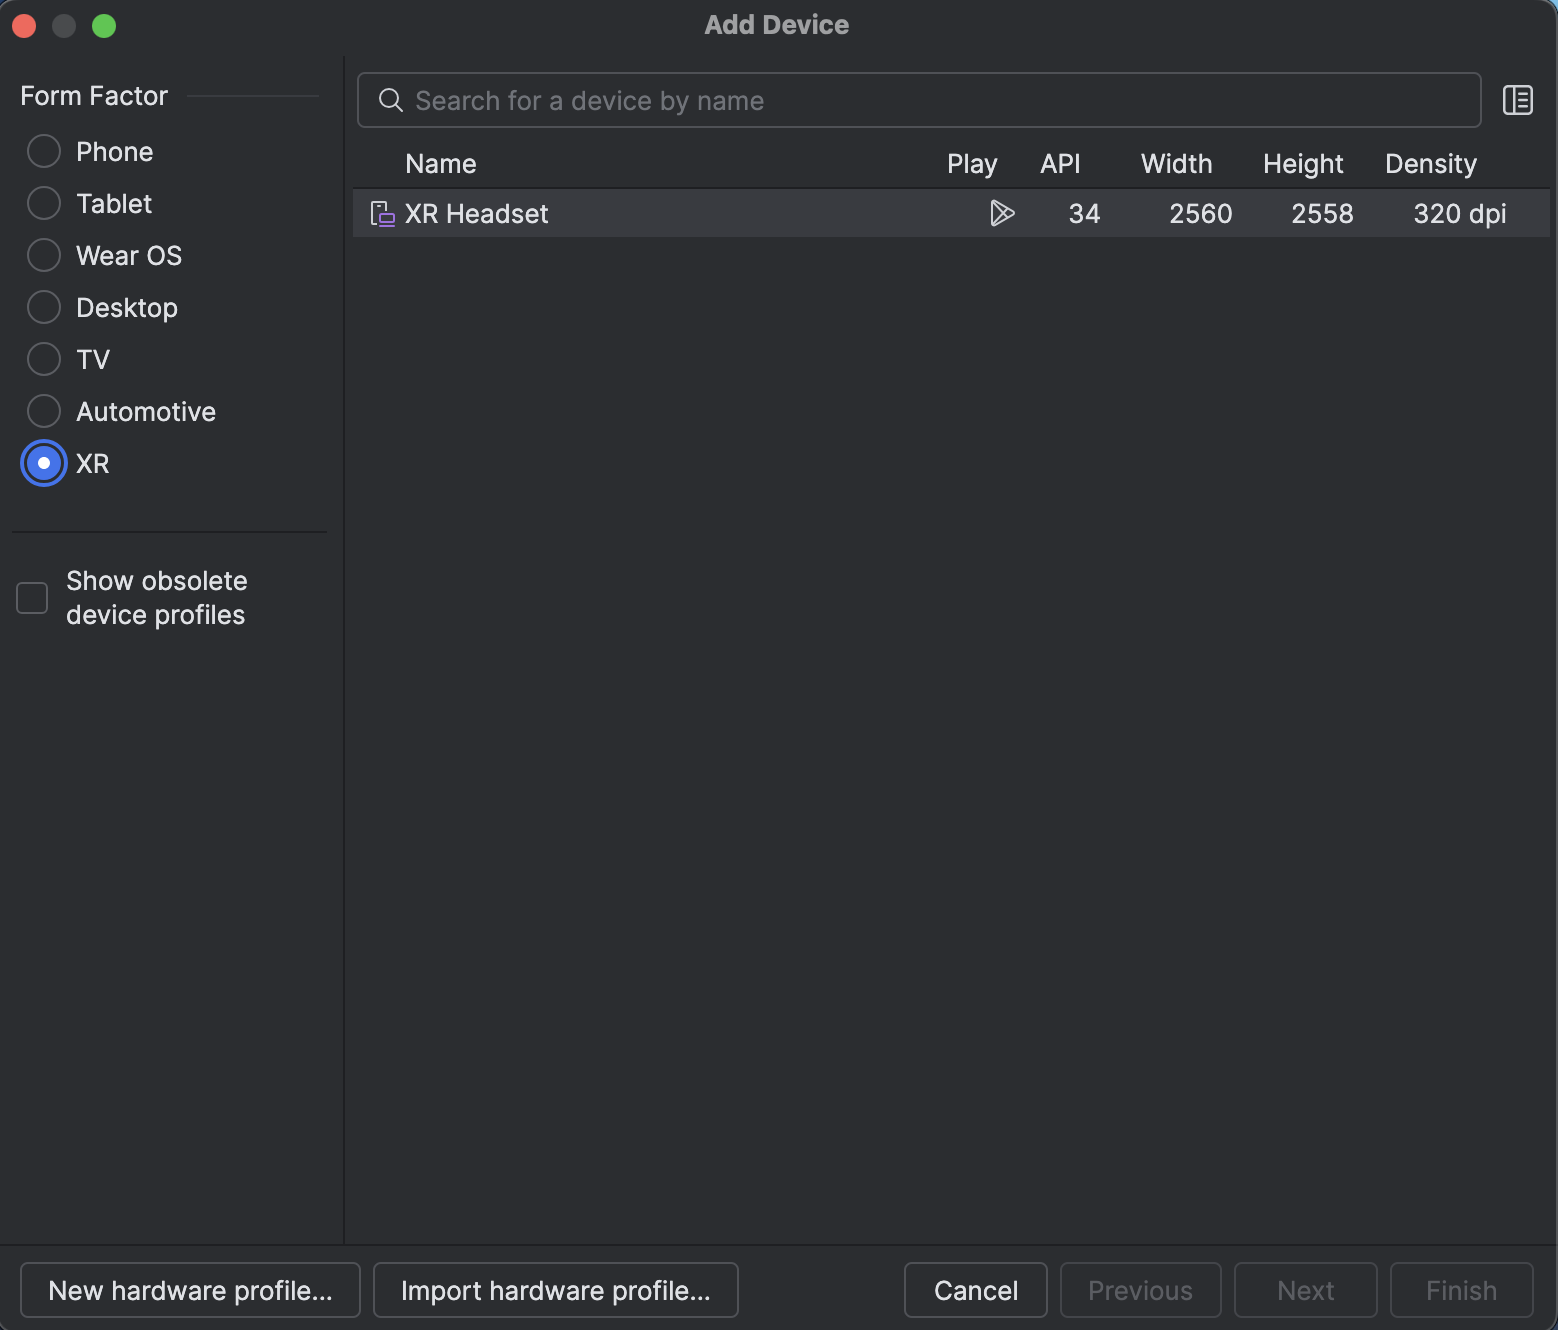The height and width of the screenshot is (1330, 1558).
Task: Click the Finish button
Action: click(1461, 1290)
